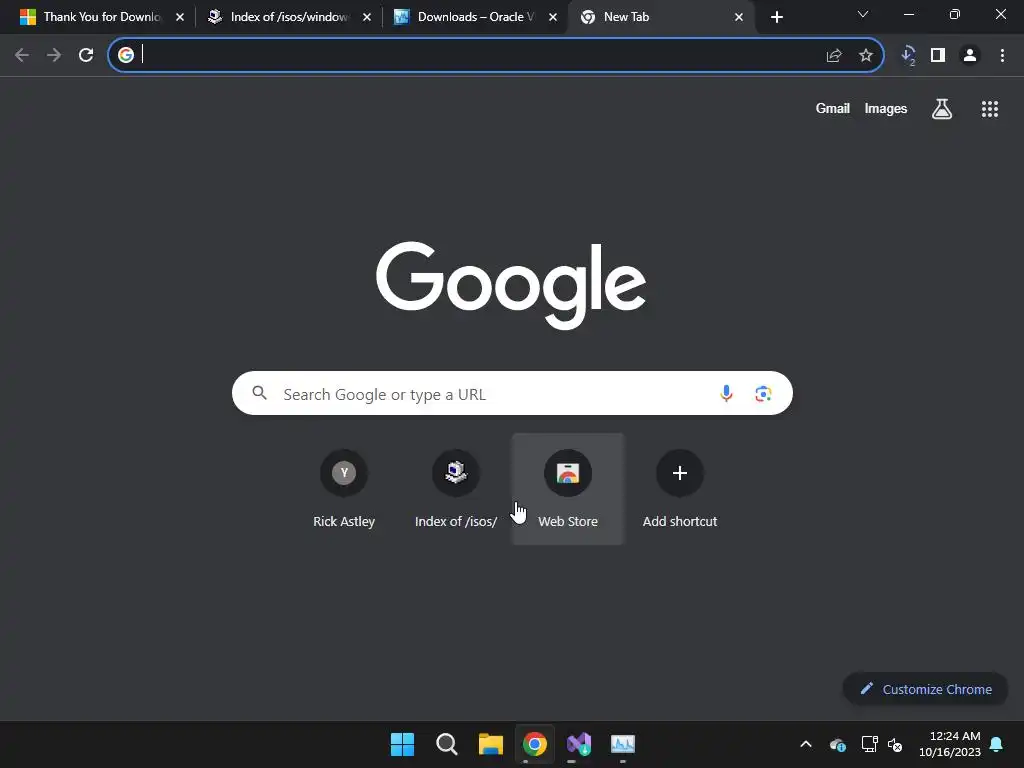Open the Google apps grid
Viewport: 1024px width, 768px height.
click(x=990, y=109)
